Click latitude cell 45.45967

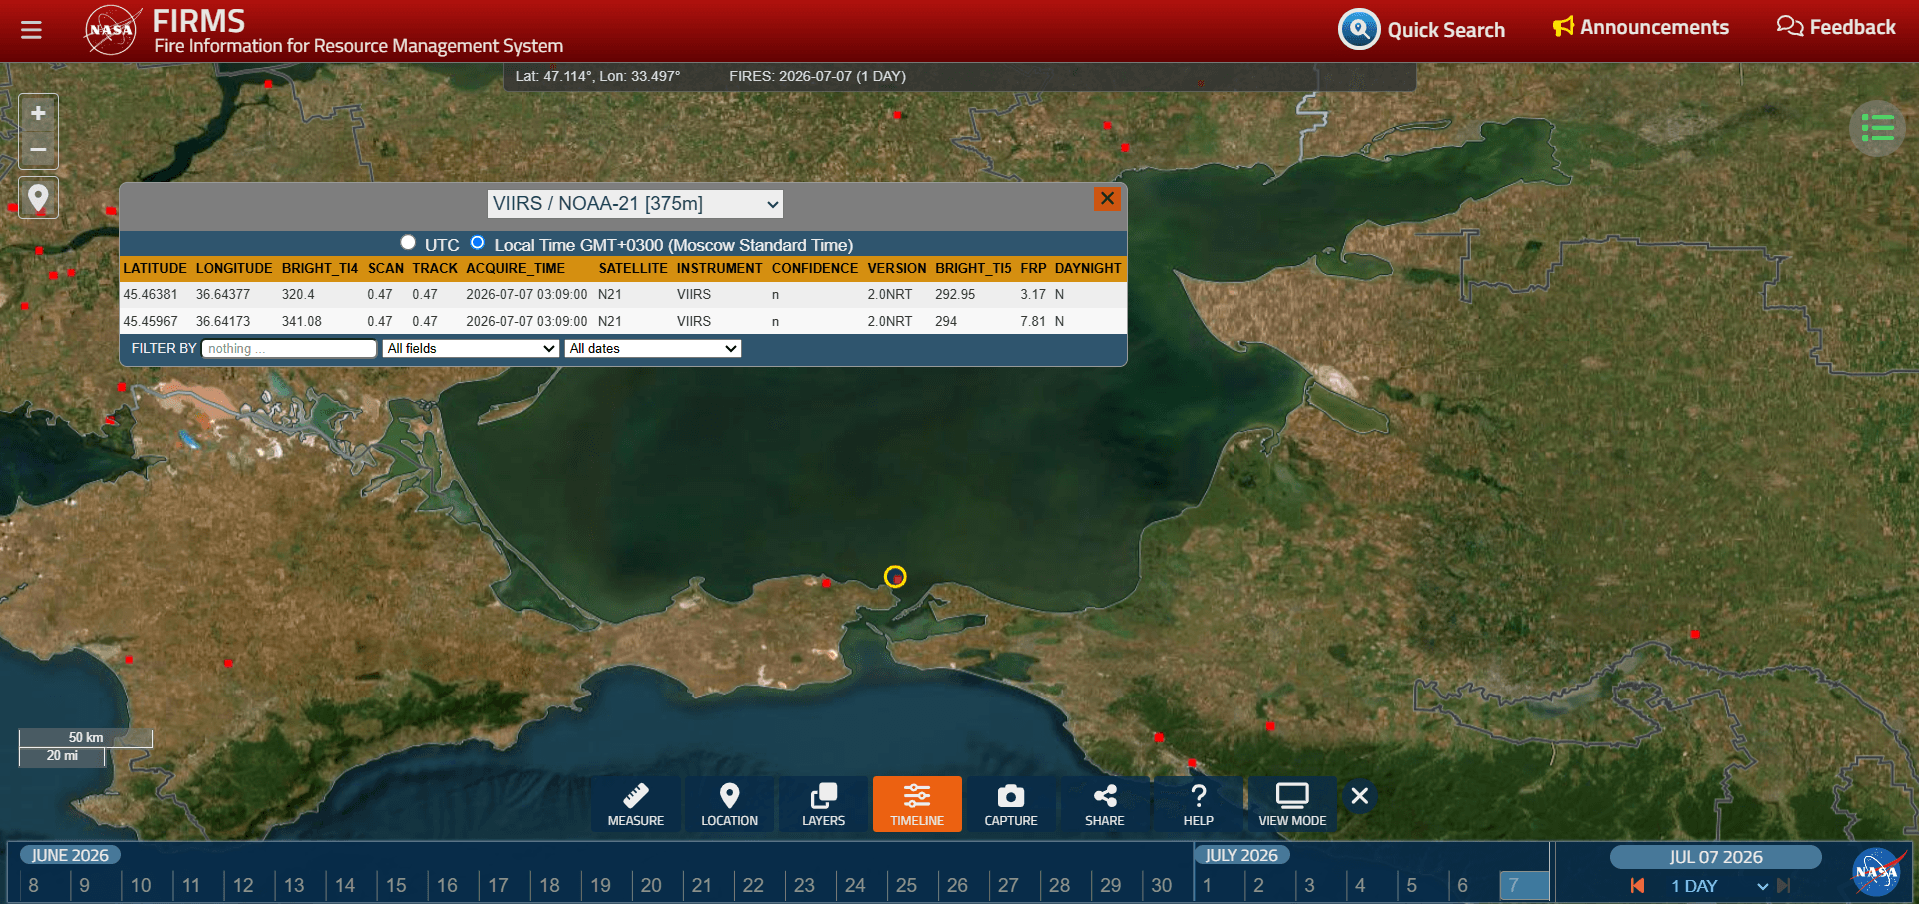click(150, 322)
